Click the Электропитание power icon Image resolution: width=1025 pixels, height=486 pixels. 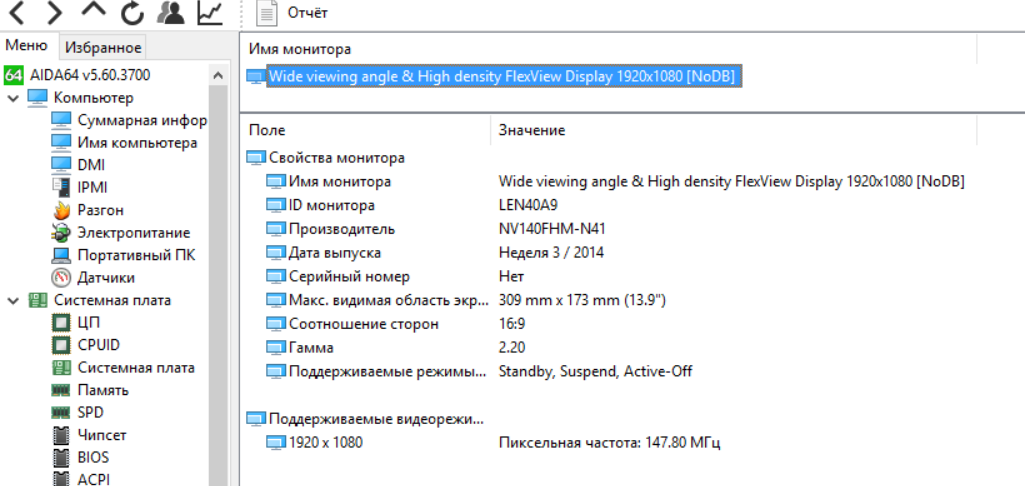[61, 233]
